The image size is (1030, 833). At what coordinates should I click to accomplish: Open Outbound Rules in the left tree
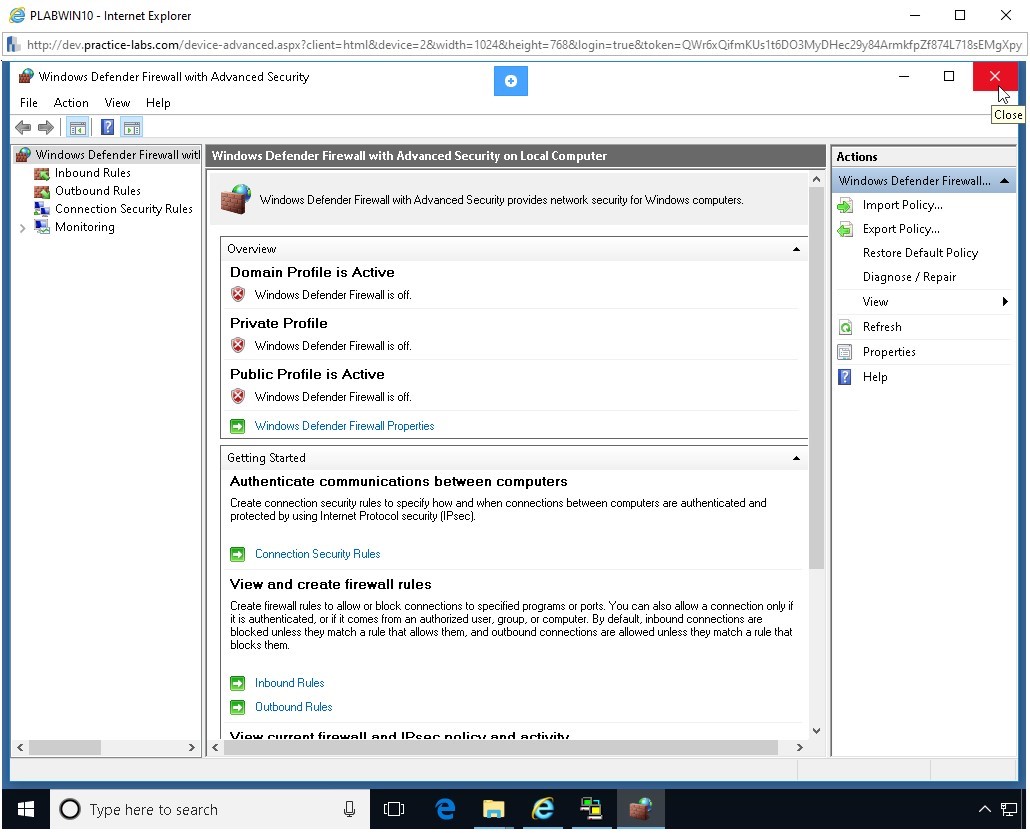[x=97, y=191]
